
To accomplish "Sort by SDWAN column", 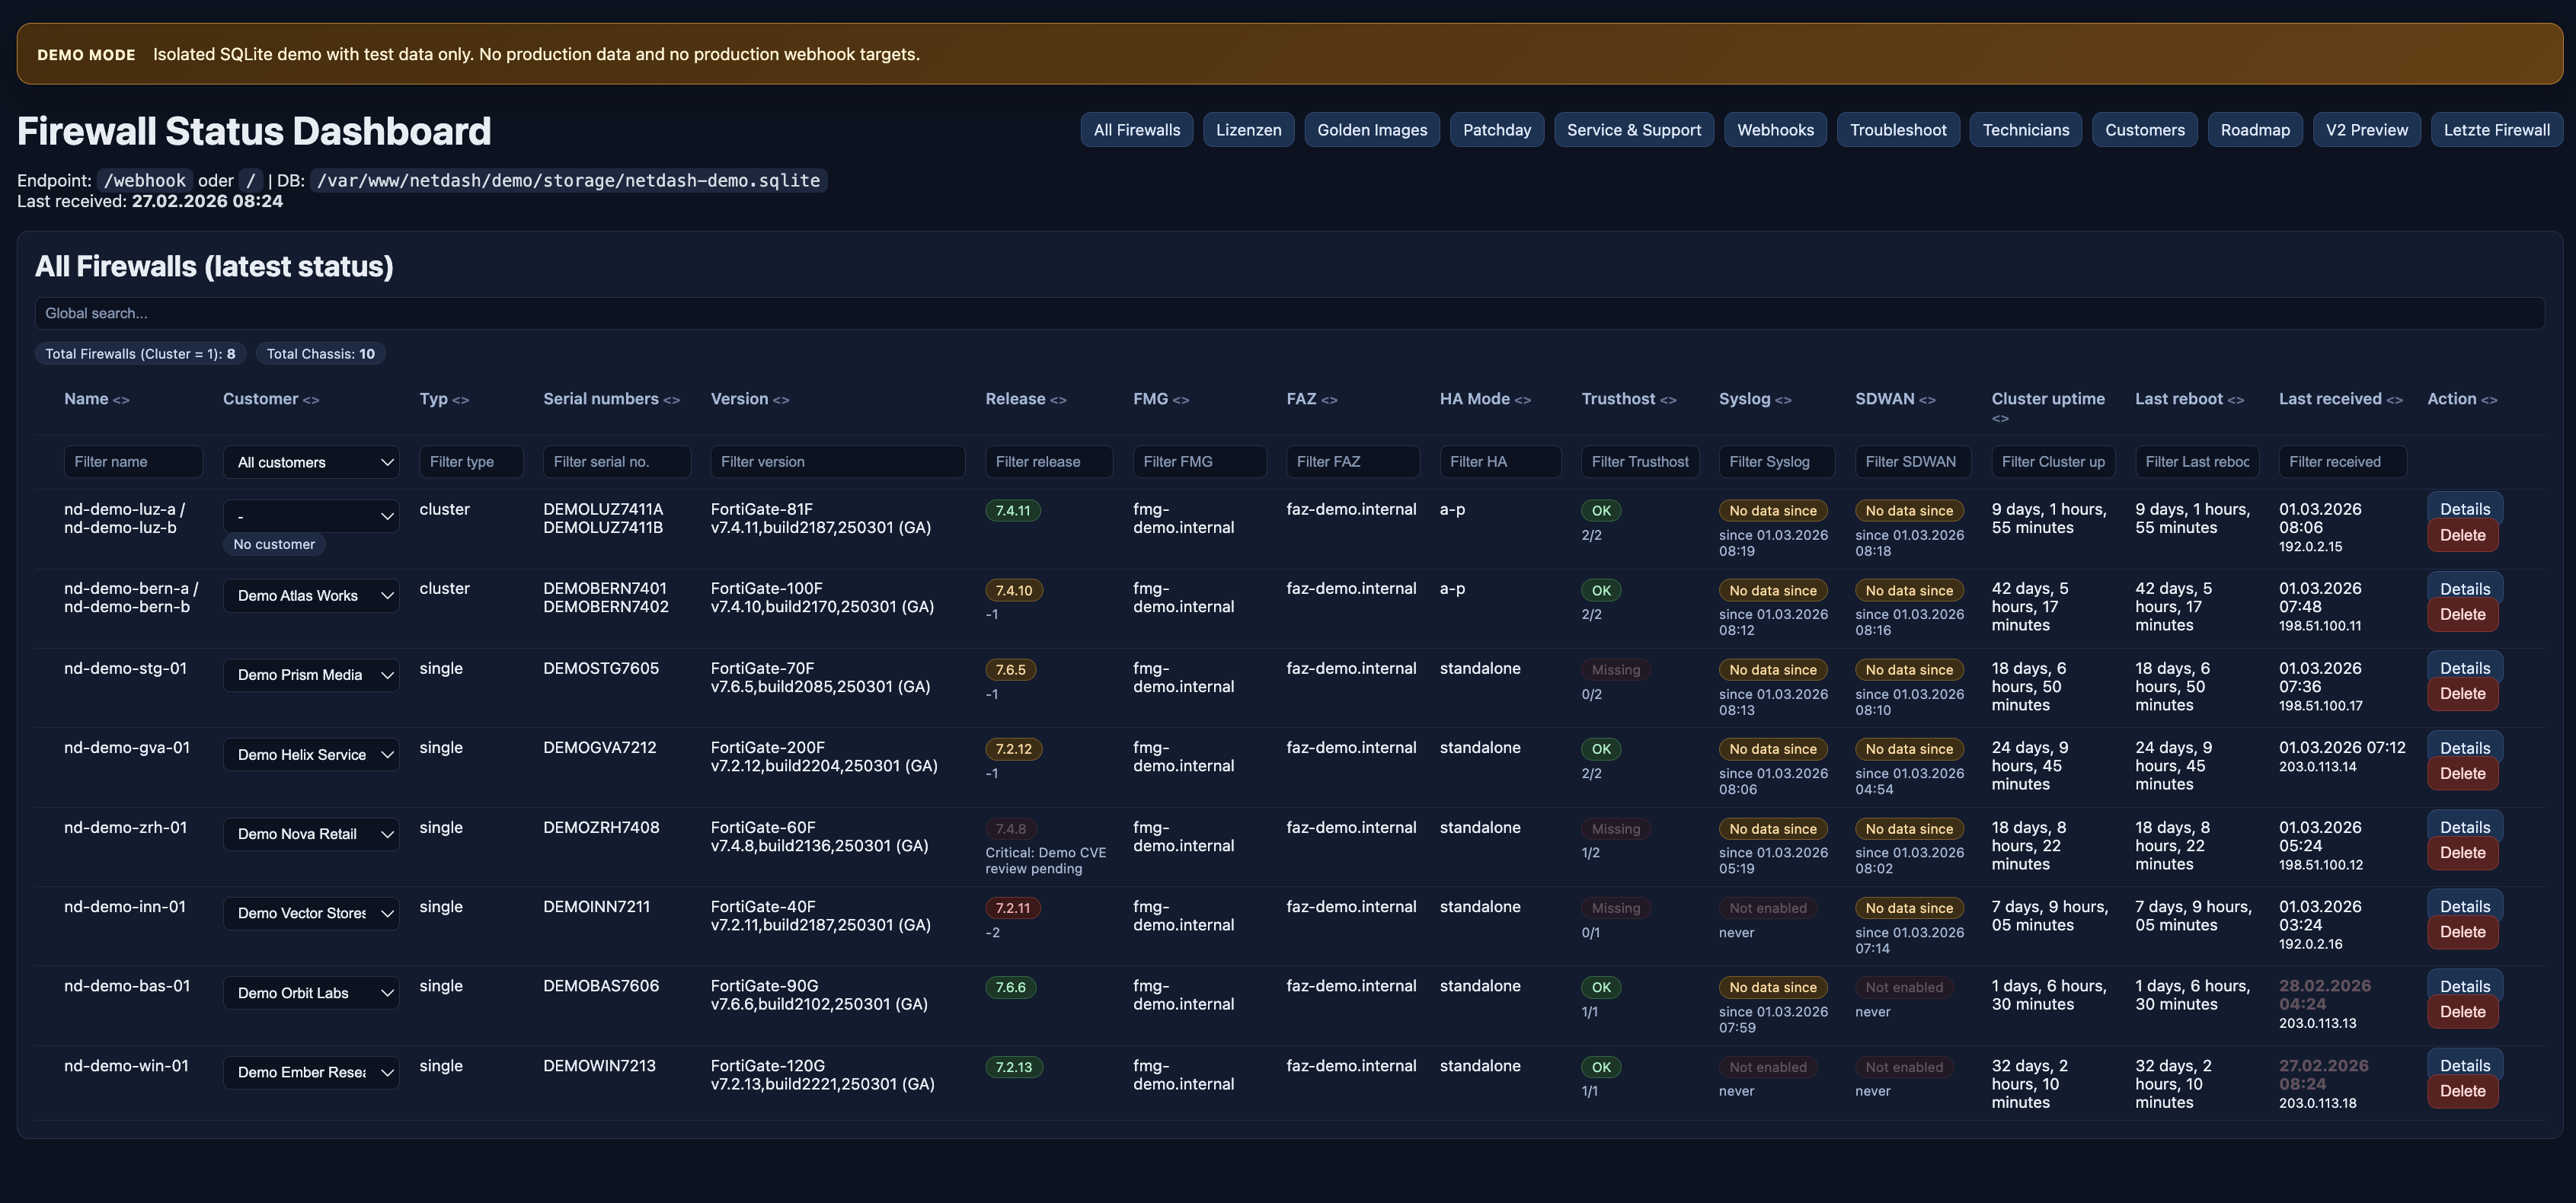I will point(1927,400).
